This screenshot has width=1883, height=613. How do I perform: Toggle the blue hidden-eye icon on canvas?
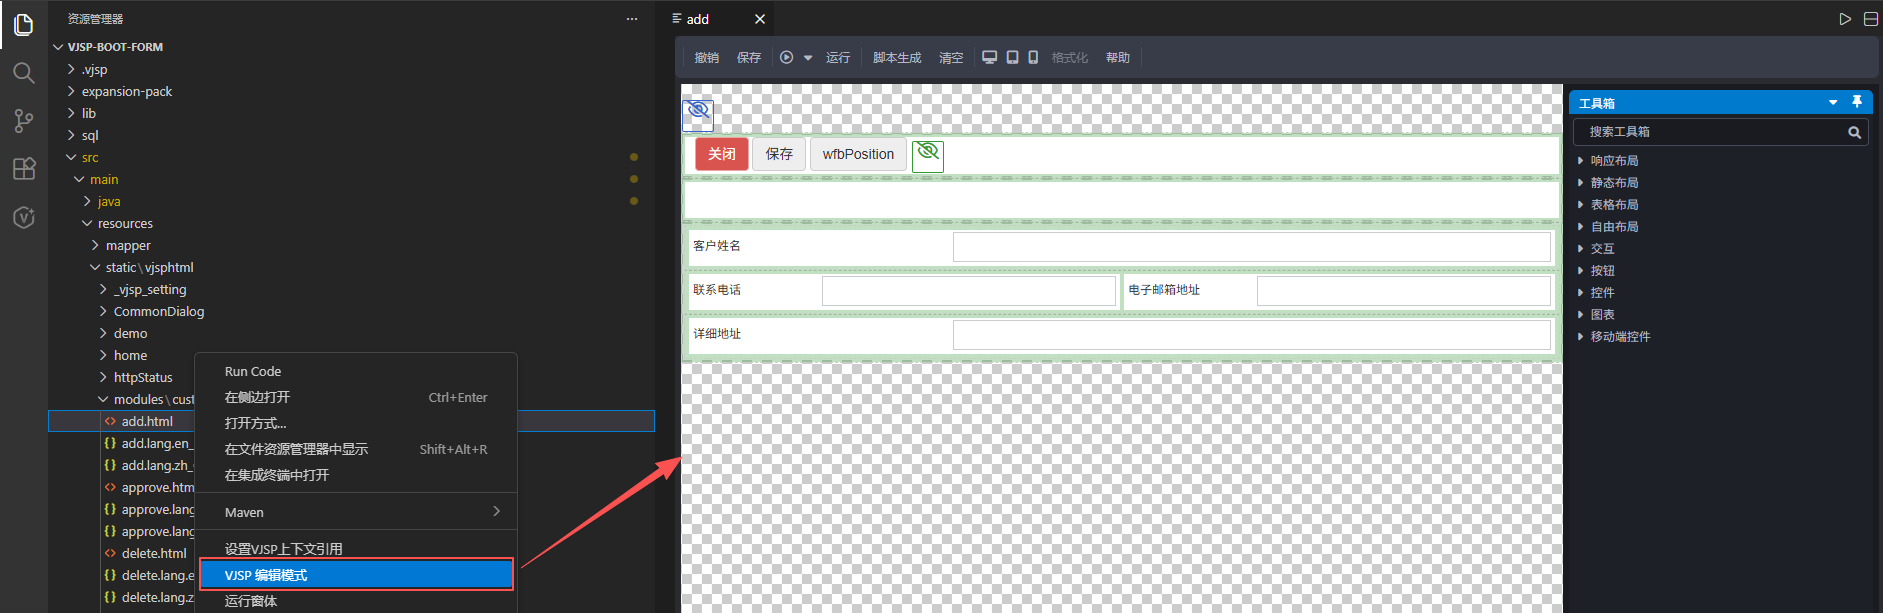click(698, 110)
